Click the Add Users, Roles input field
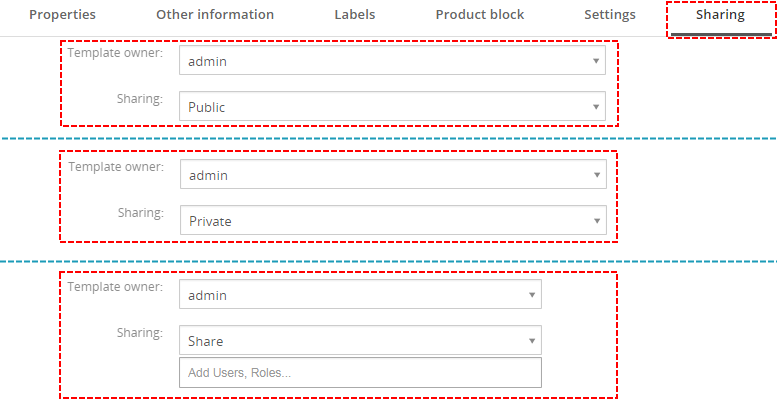 (360, 373)
